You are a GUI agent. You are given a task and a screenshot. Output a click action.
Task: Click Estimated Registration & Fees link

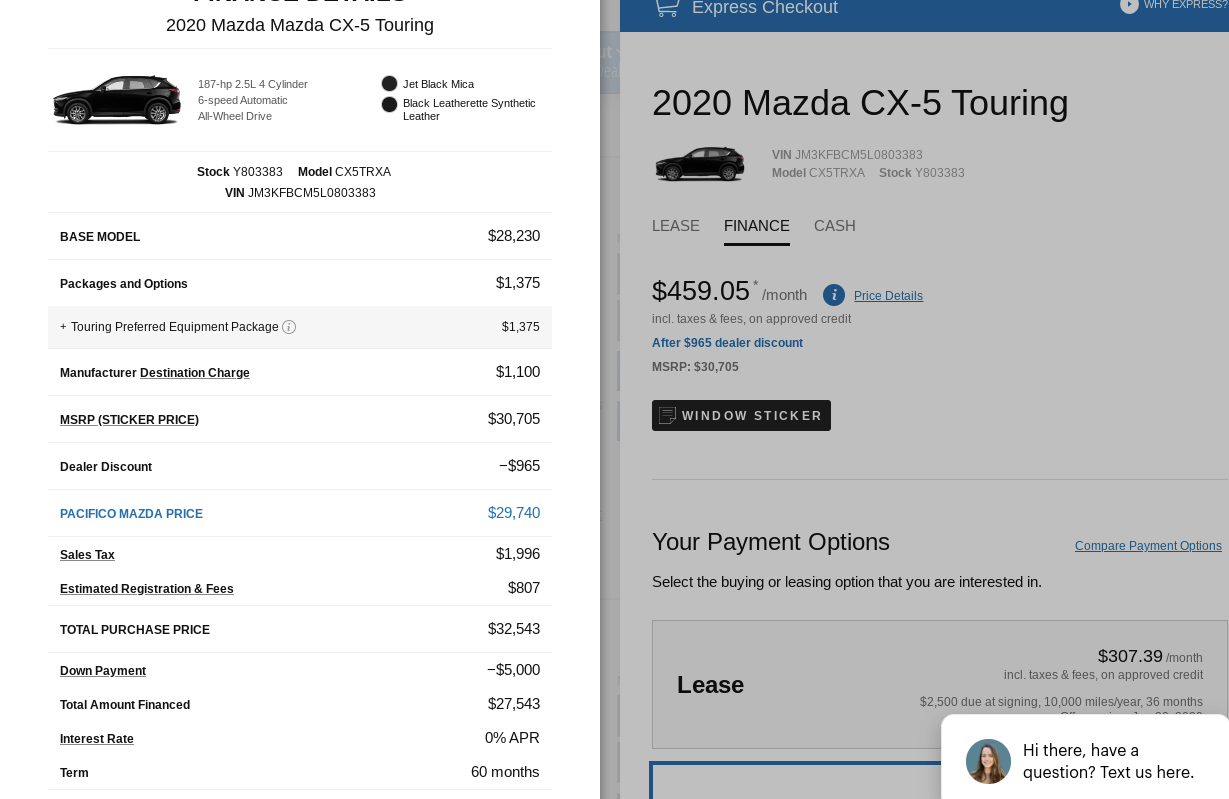(x=146, y=589)
